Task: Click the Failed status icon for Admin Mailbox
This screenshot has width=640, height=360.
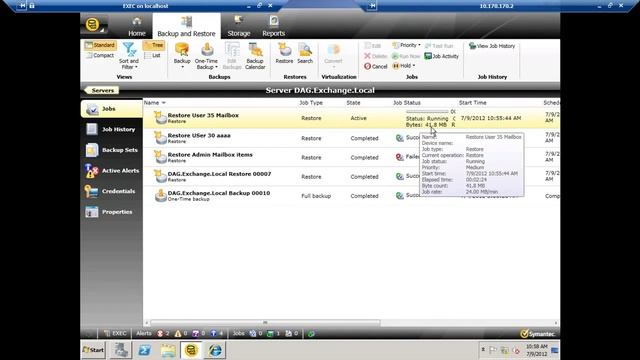Action: pos(400,157)
